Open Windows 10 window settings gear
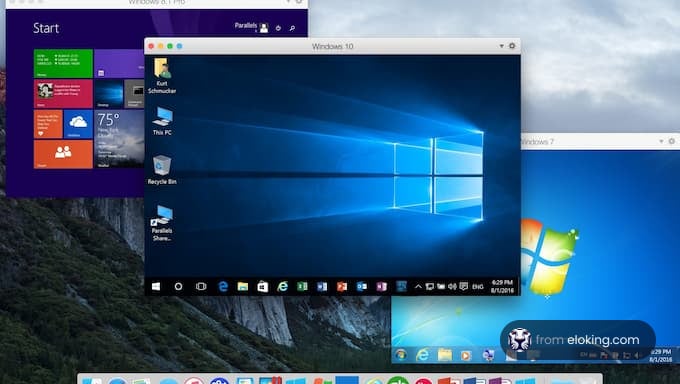 (x=512, y=46)
